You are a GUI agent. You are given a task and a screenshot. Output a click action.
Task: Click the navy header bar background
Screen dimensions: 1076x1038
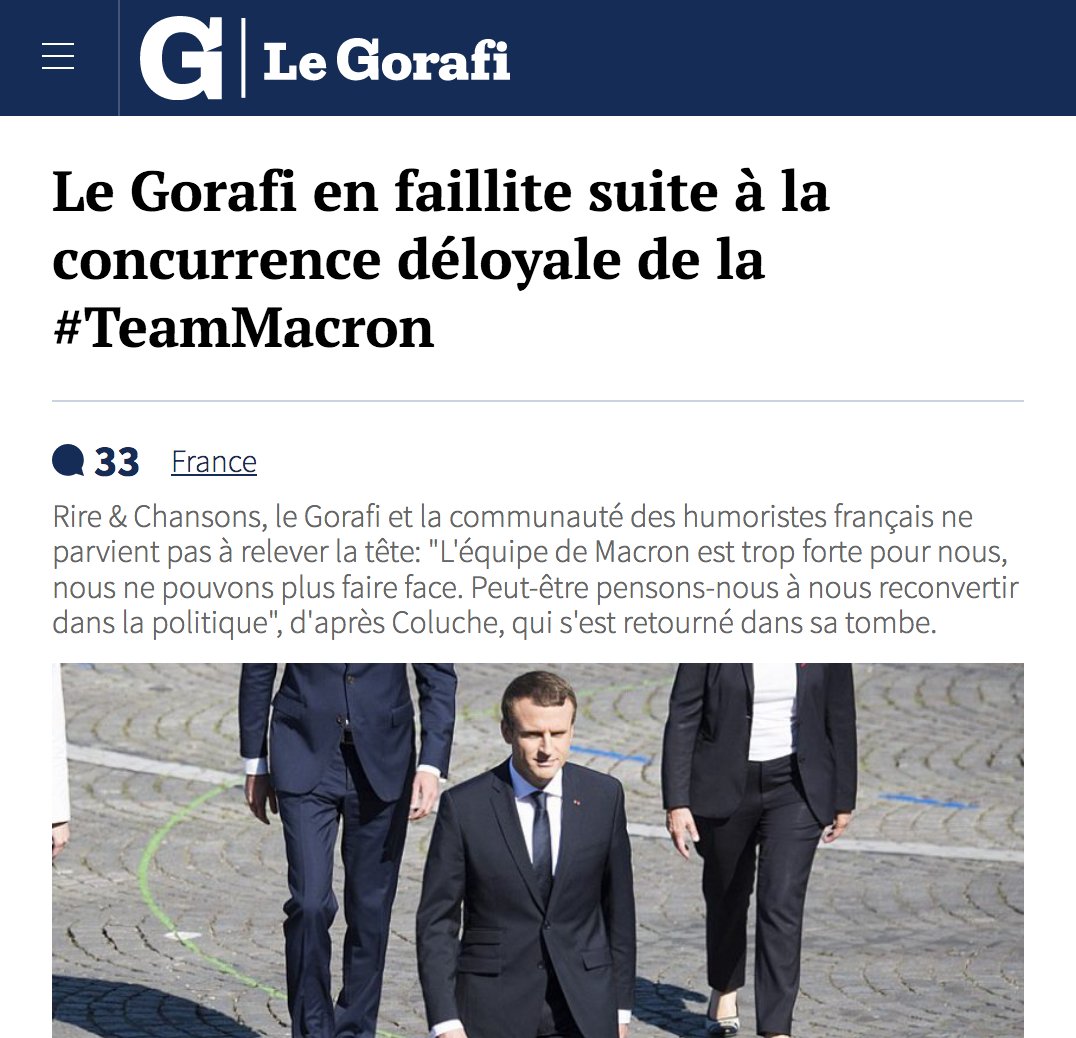(x=789, y=58)
